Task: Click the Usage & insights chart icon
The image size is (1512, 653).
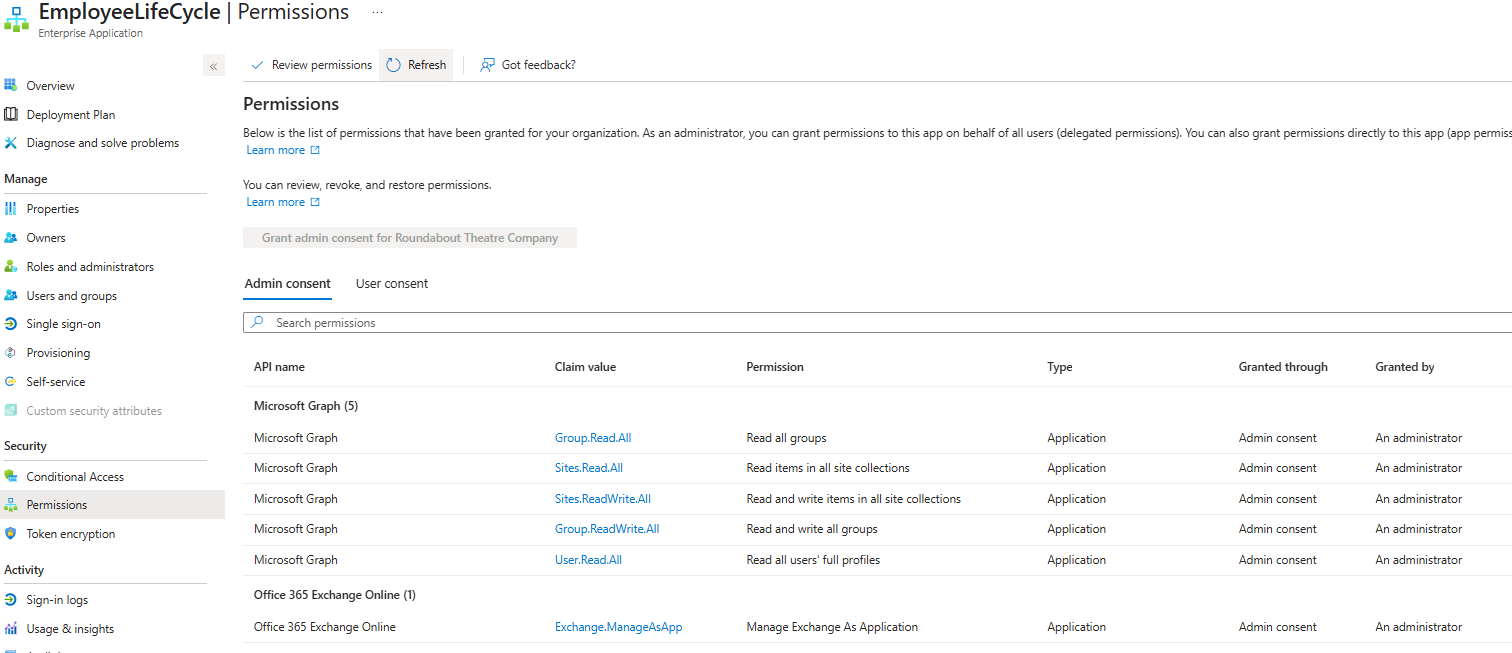Action: [11, 629]
